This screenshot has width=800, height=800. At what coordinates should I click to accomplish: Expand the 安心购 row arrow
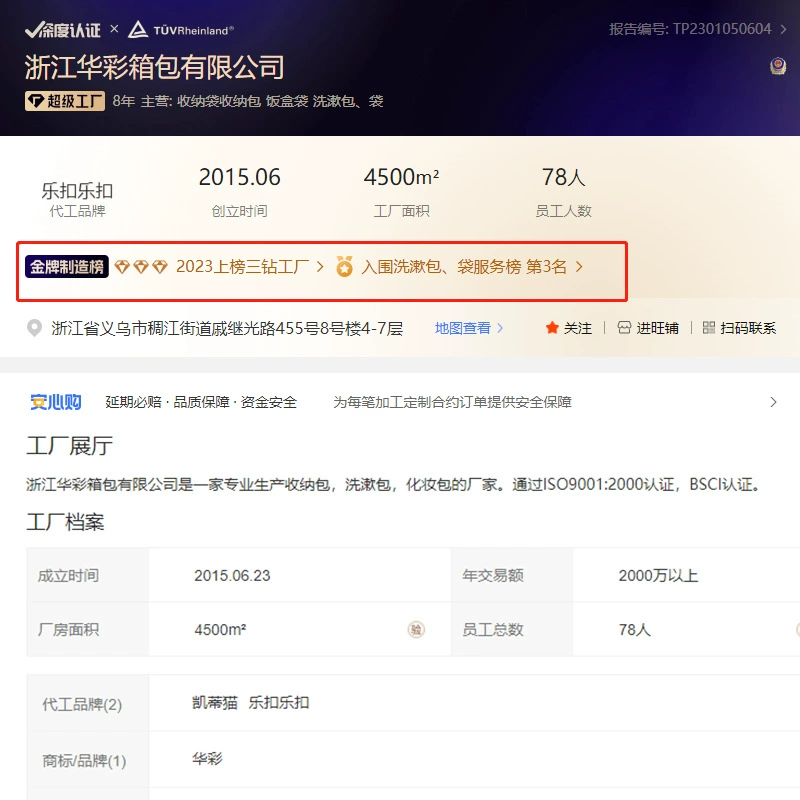[773, 402]
